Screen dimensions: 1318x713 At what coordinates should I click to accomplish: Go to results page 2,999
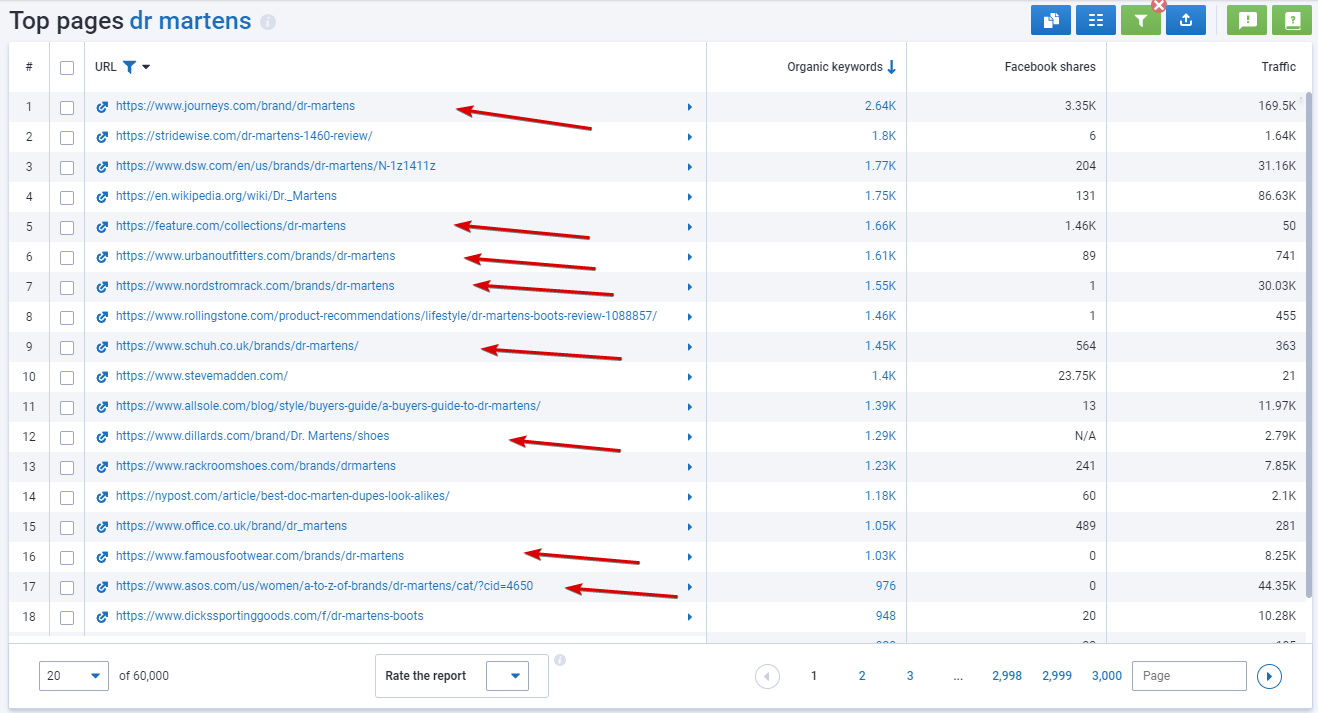click(1057, 676)
